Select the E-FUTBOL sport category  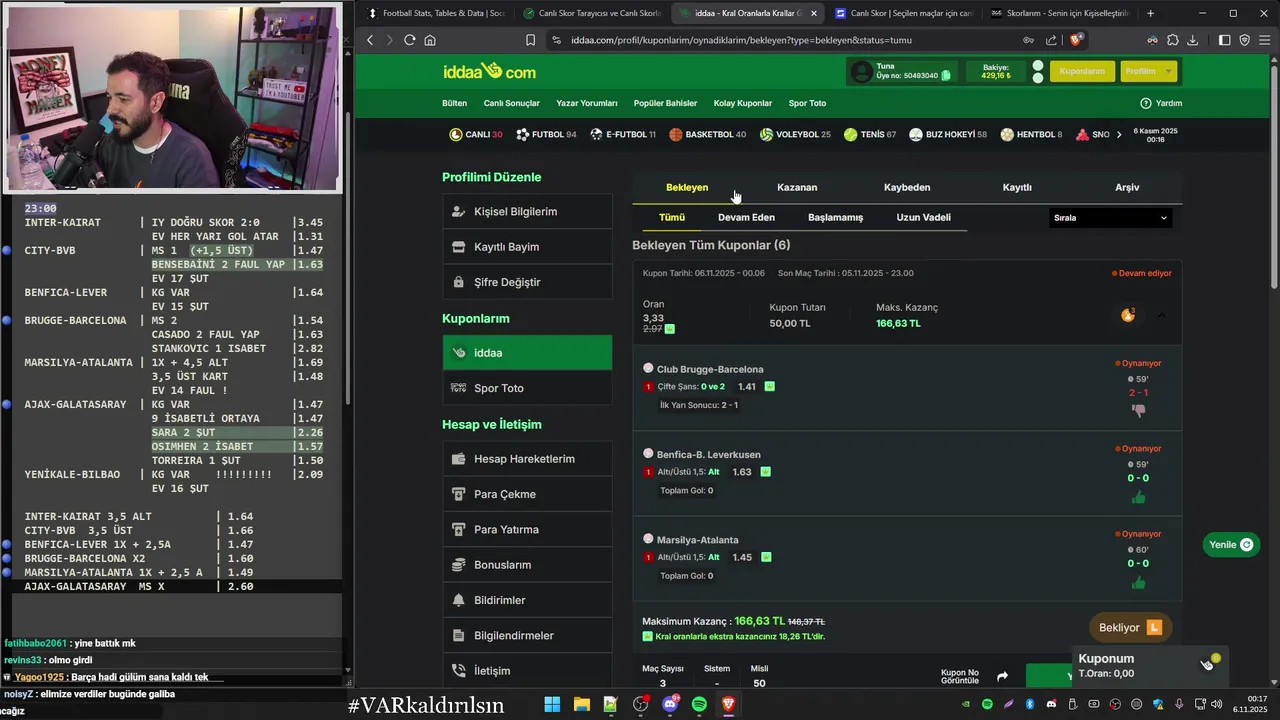623,134
